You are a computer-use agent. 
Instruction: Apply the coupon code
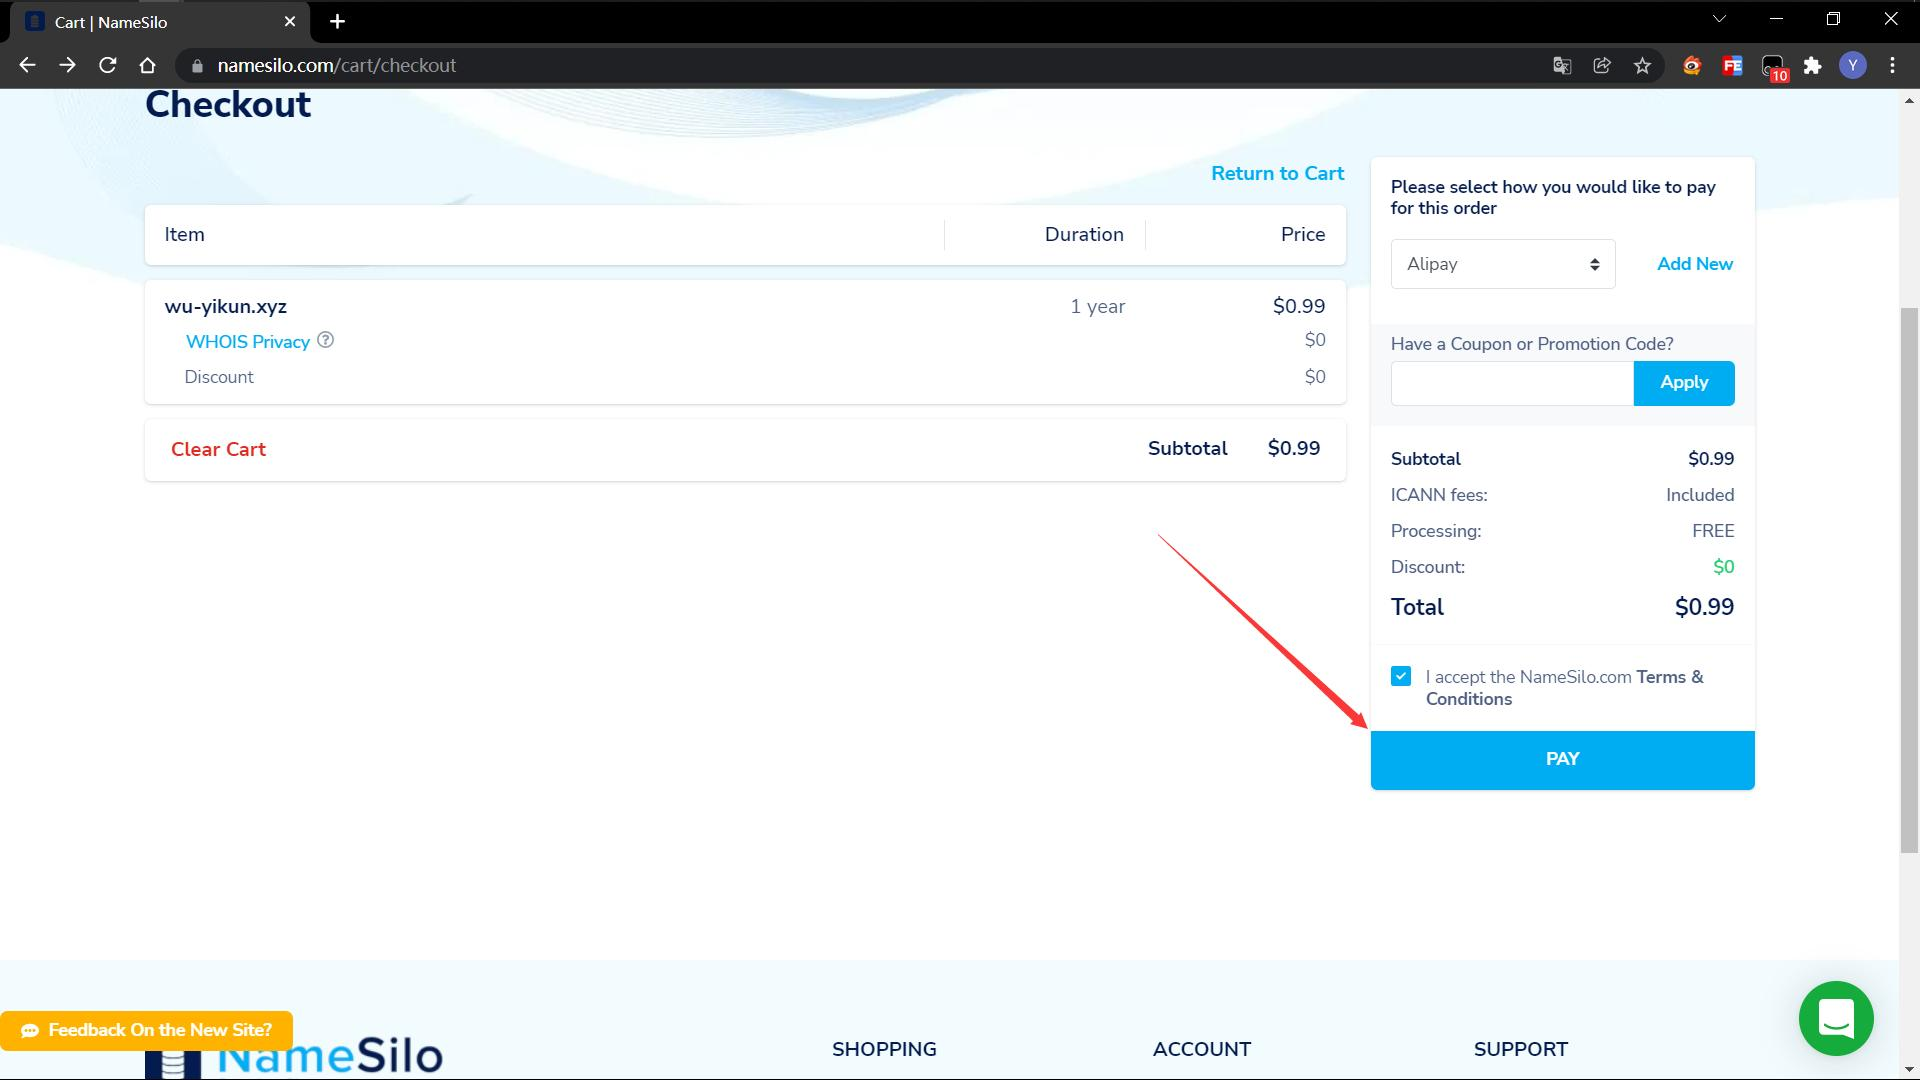coord(1683,383)
